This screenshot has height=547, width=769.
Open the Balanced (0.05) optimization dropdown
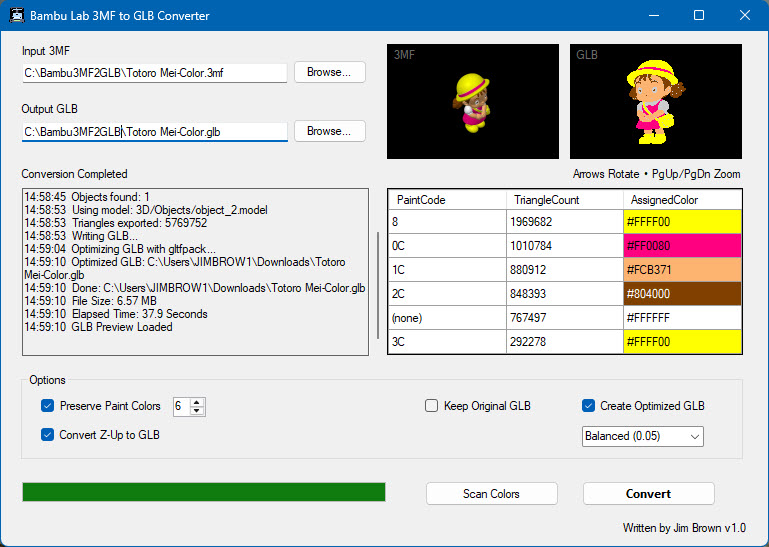click(642, 436)
